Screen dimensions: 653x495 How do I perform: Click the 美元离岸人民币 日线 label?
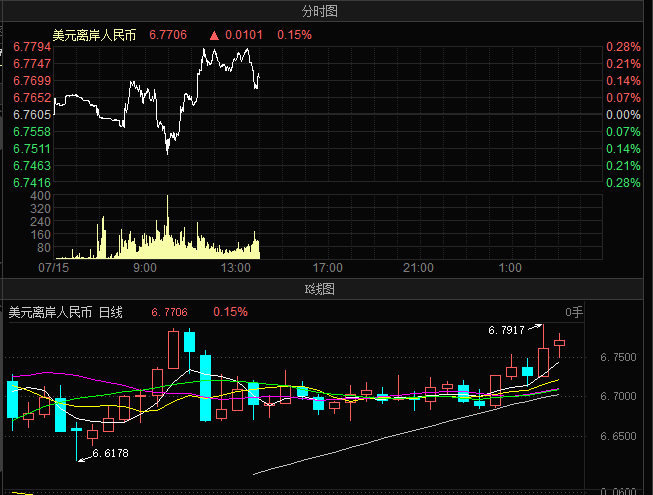[66, 312]
